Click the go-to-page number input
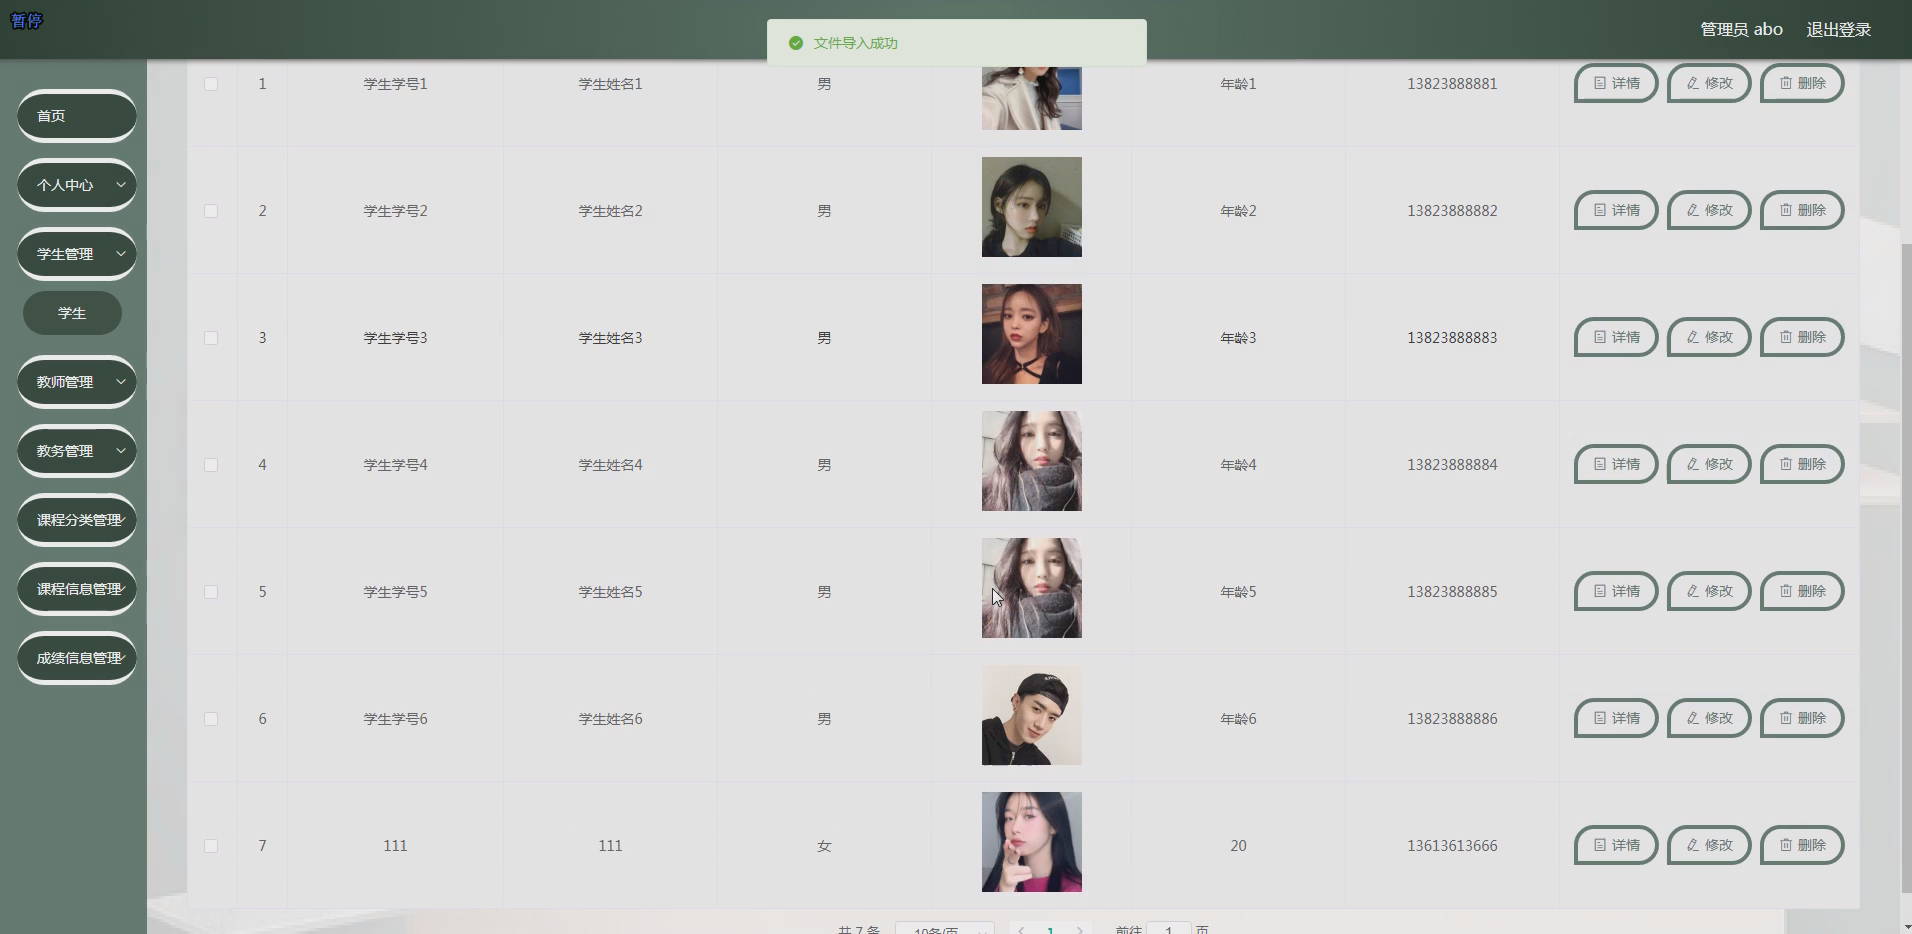Image resolution: width=1912 pixels, height=934 pixels. coord(1168,928)
